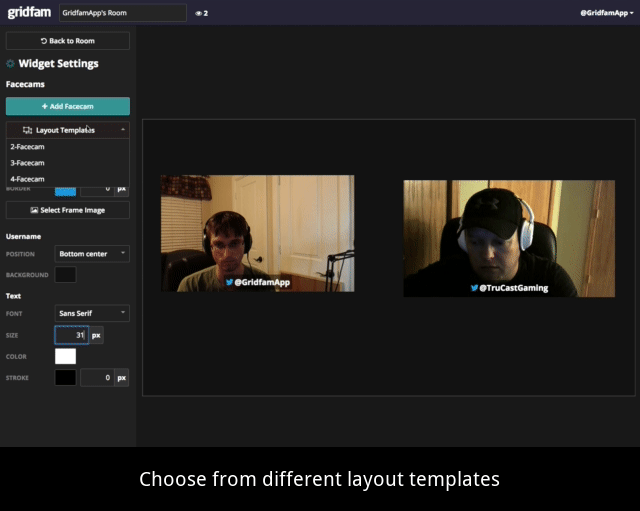Click the Username section heading
The height and width of the screenshot is (511, 640).
[x=23, y=236]
